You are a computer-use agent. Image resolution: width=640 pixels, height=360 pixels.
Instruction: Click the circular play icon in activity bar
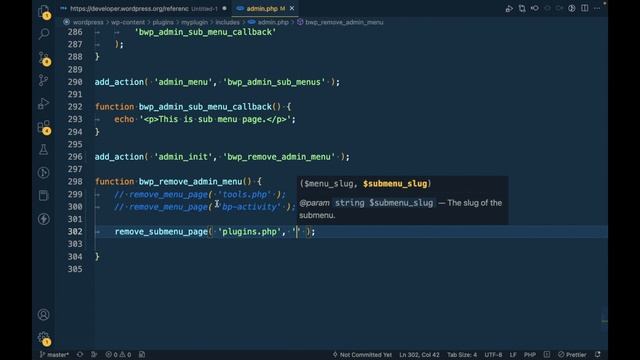pos(44,173)
